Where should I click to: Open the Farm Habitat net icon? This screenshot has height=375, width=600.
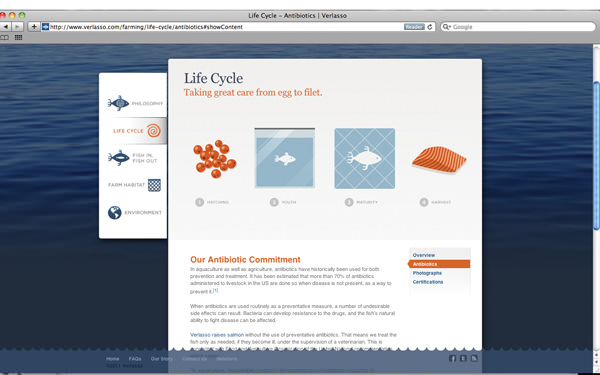[x=154, y=185]
